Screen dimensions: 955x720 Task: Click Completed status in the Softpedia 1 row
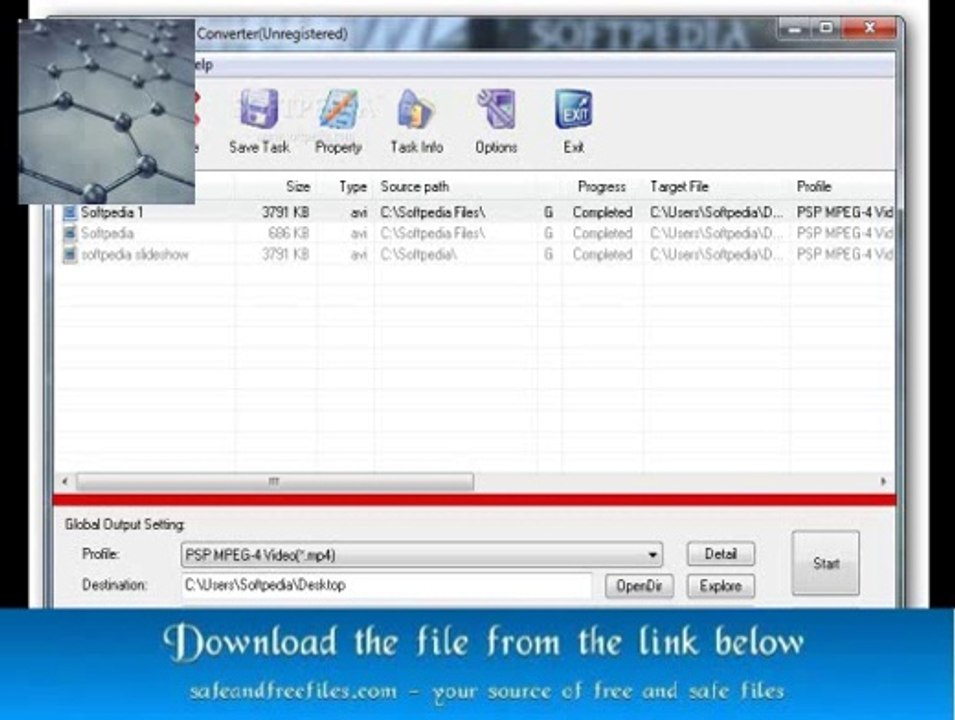coord(602,213)
